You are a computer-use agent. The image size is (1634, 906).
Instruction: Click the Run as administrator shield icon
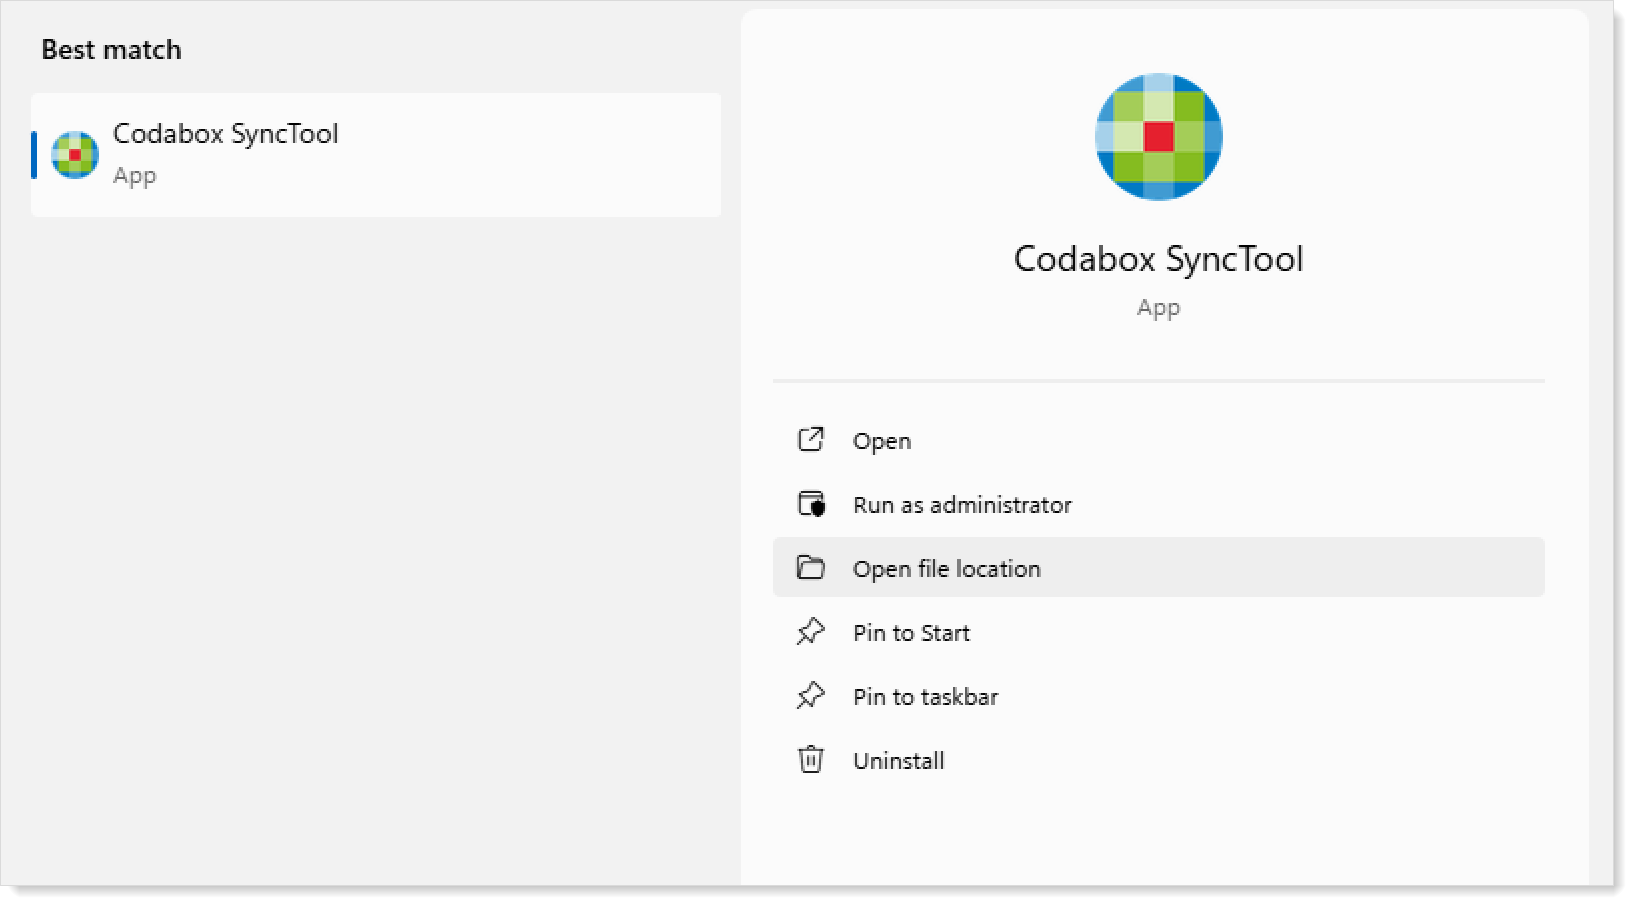point(811,504)
